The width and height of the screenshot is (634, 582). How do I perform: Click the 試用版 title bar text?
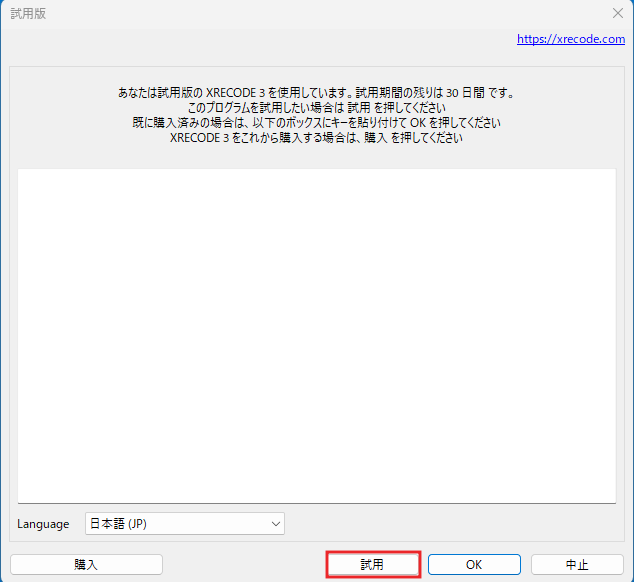28,13
